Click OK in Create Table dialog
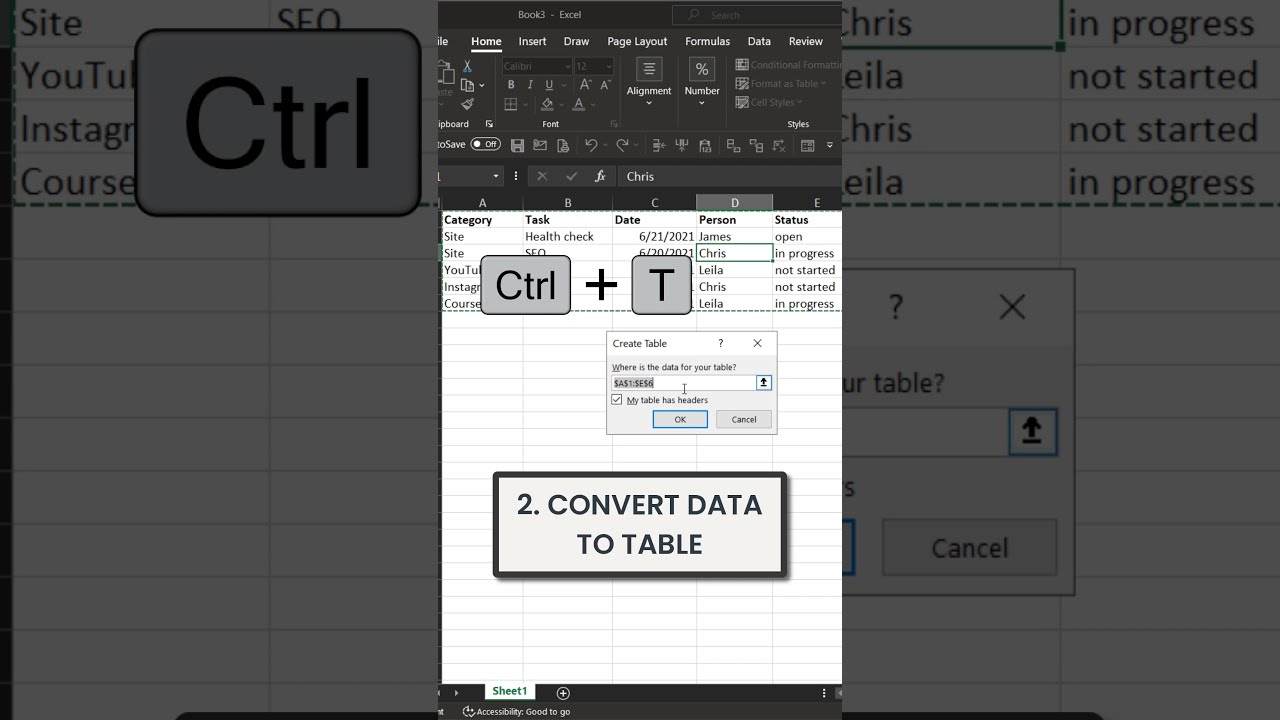 pyautogui.click(x=680, y=419)
